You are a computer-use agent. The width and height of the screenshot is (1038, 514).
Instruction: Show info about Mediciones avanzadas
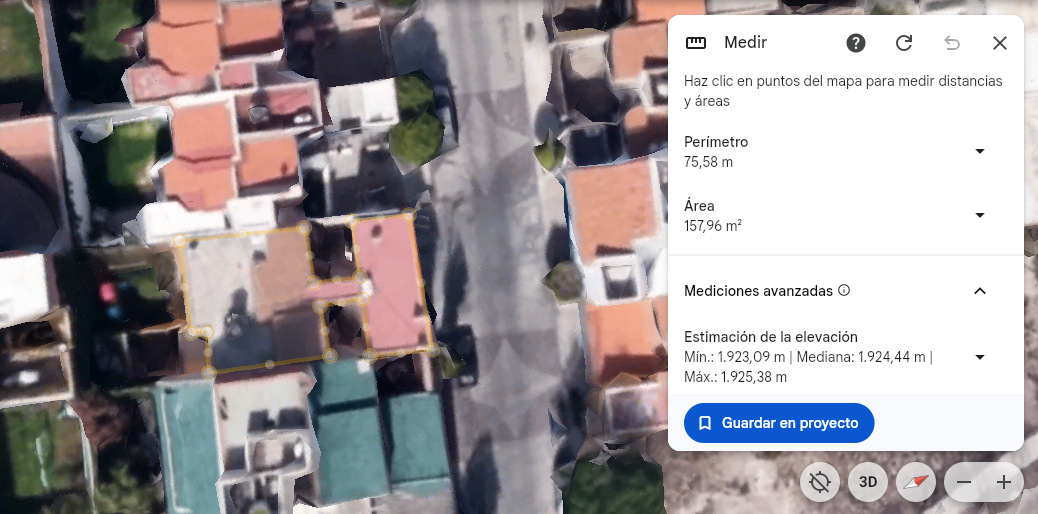(844, 290)
